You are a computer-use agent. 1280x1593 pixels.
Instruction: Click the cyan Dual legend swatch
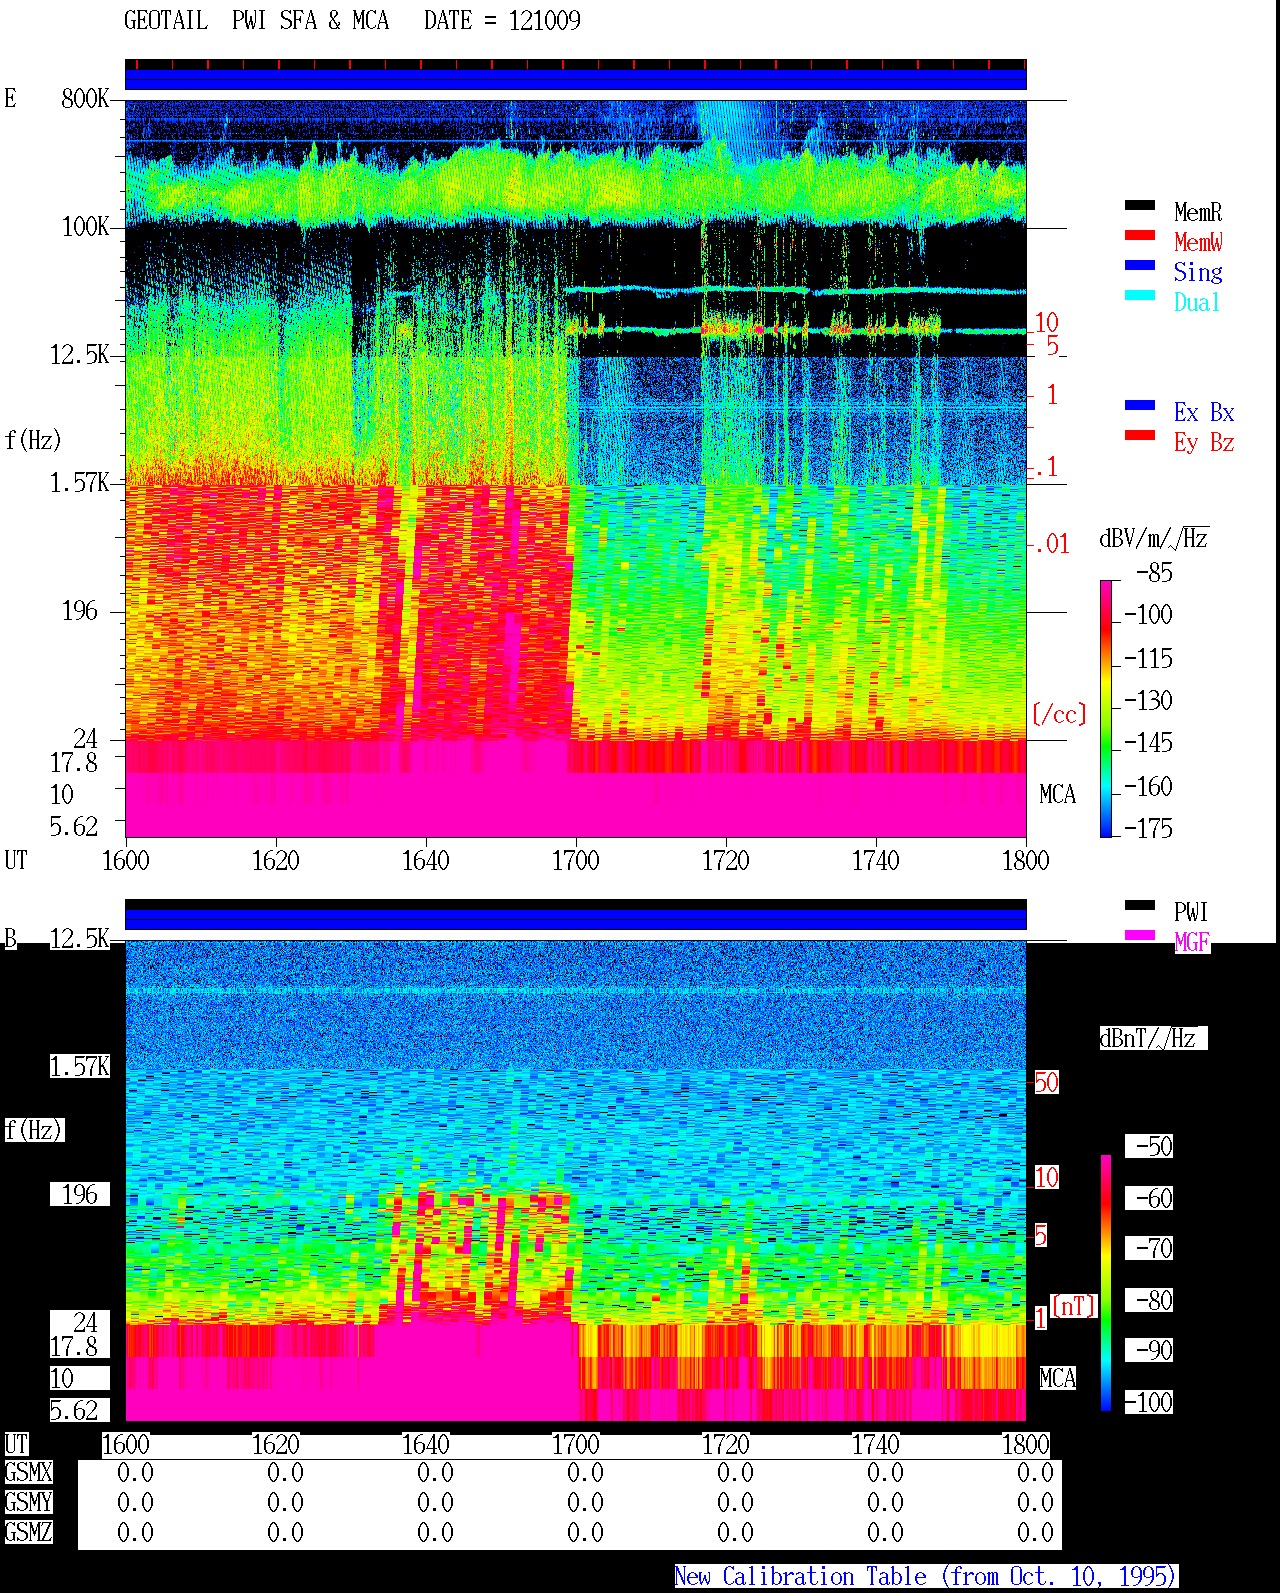pos(1140,296)
